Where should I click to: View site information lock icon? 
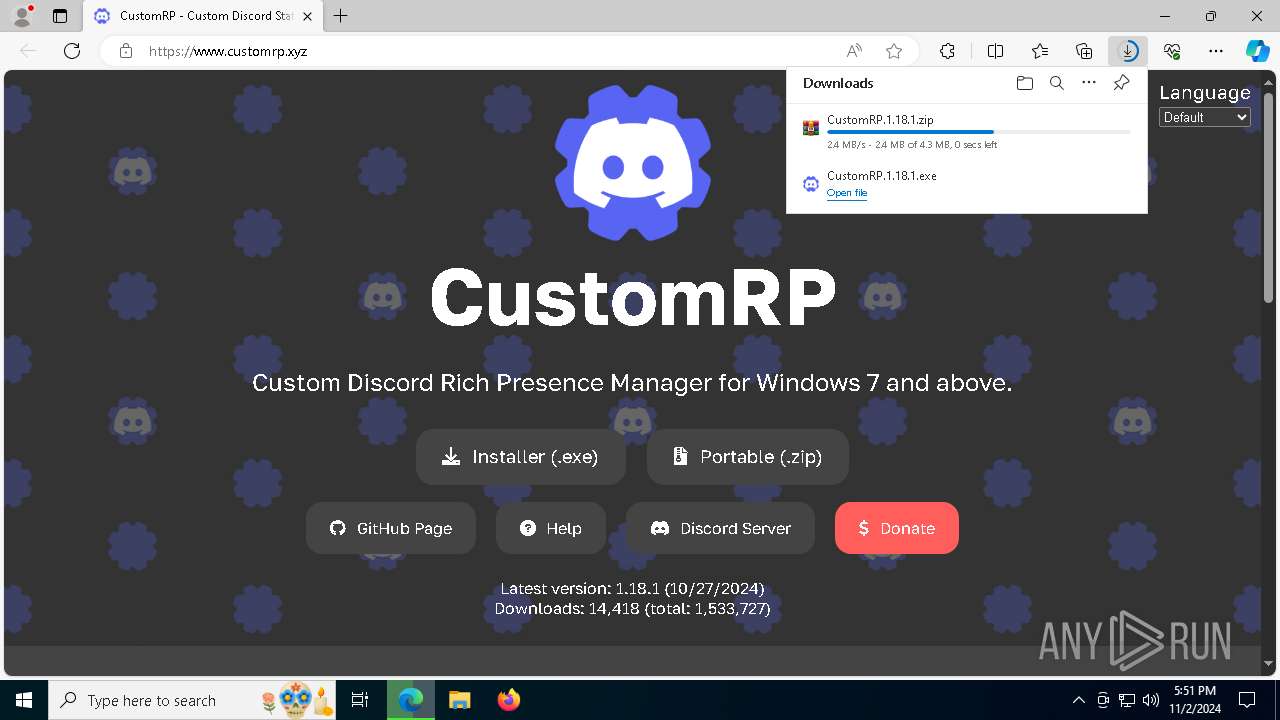click(126, 51)
